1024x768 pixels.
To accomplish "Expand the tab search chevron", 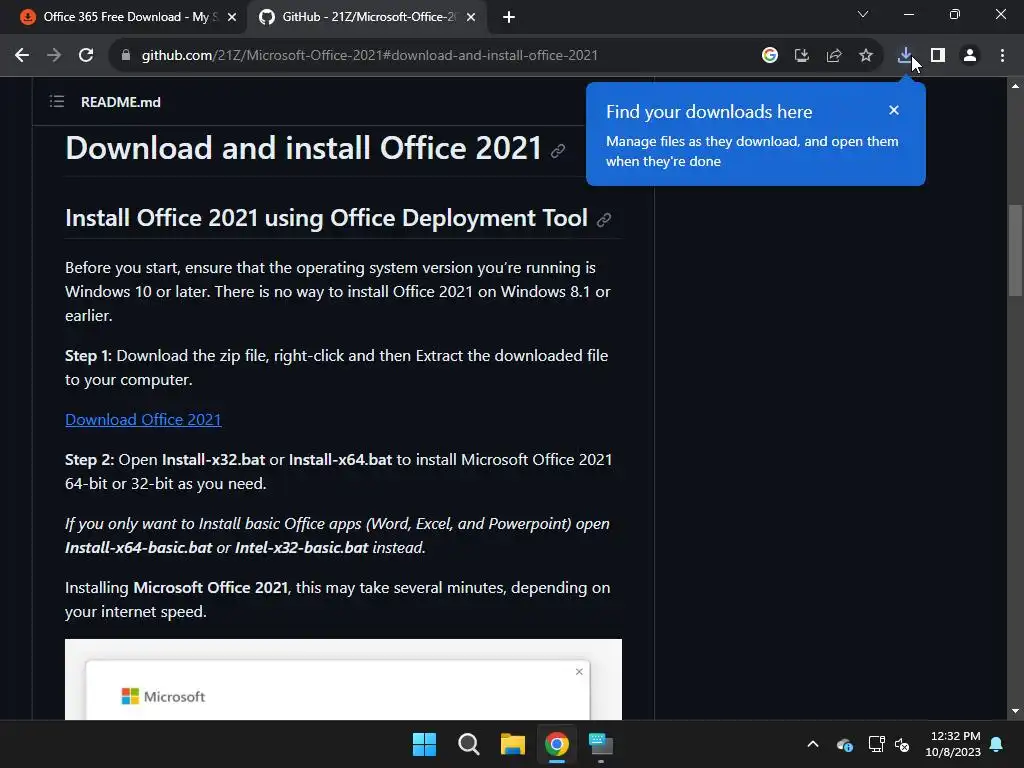I will [x=863, y=14].
